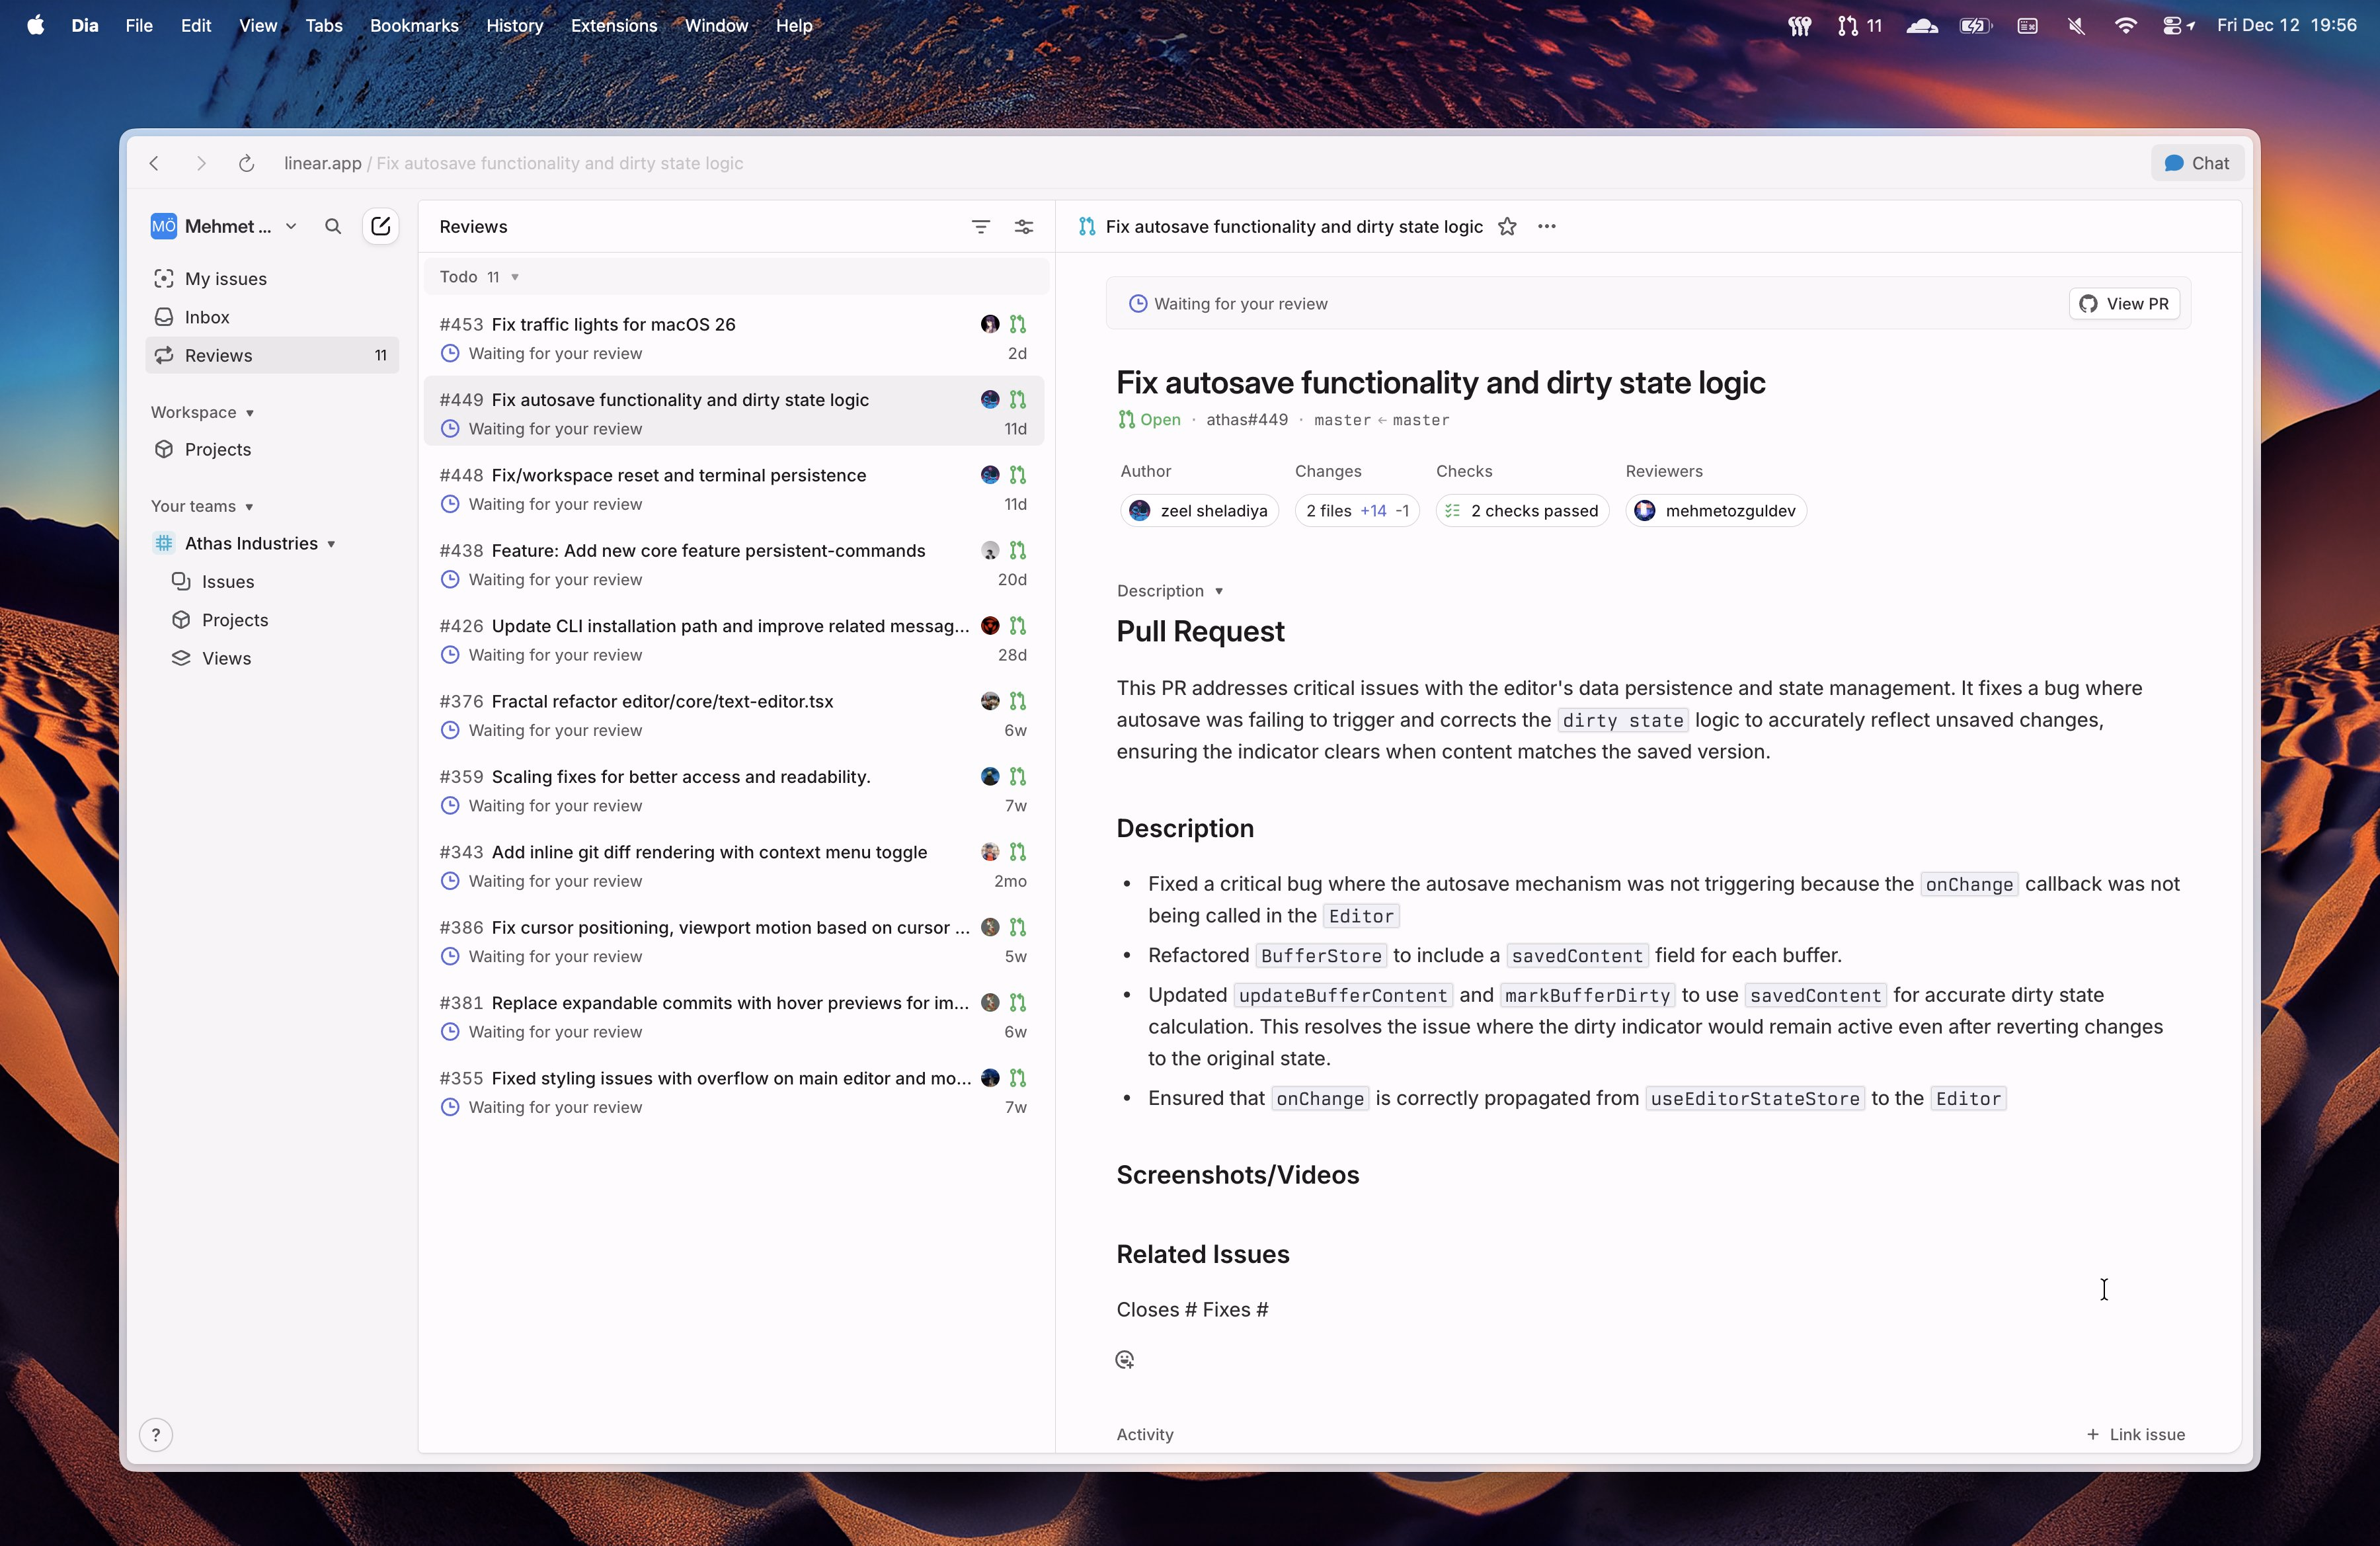Image resolution: width=2380 pixels, height=1546 pixels.
Task: Open My issues in the sidebar
Action: click(x=272, y=279)
